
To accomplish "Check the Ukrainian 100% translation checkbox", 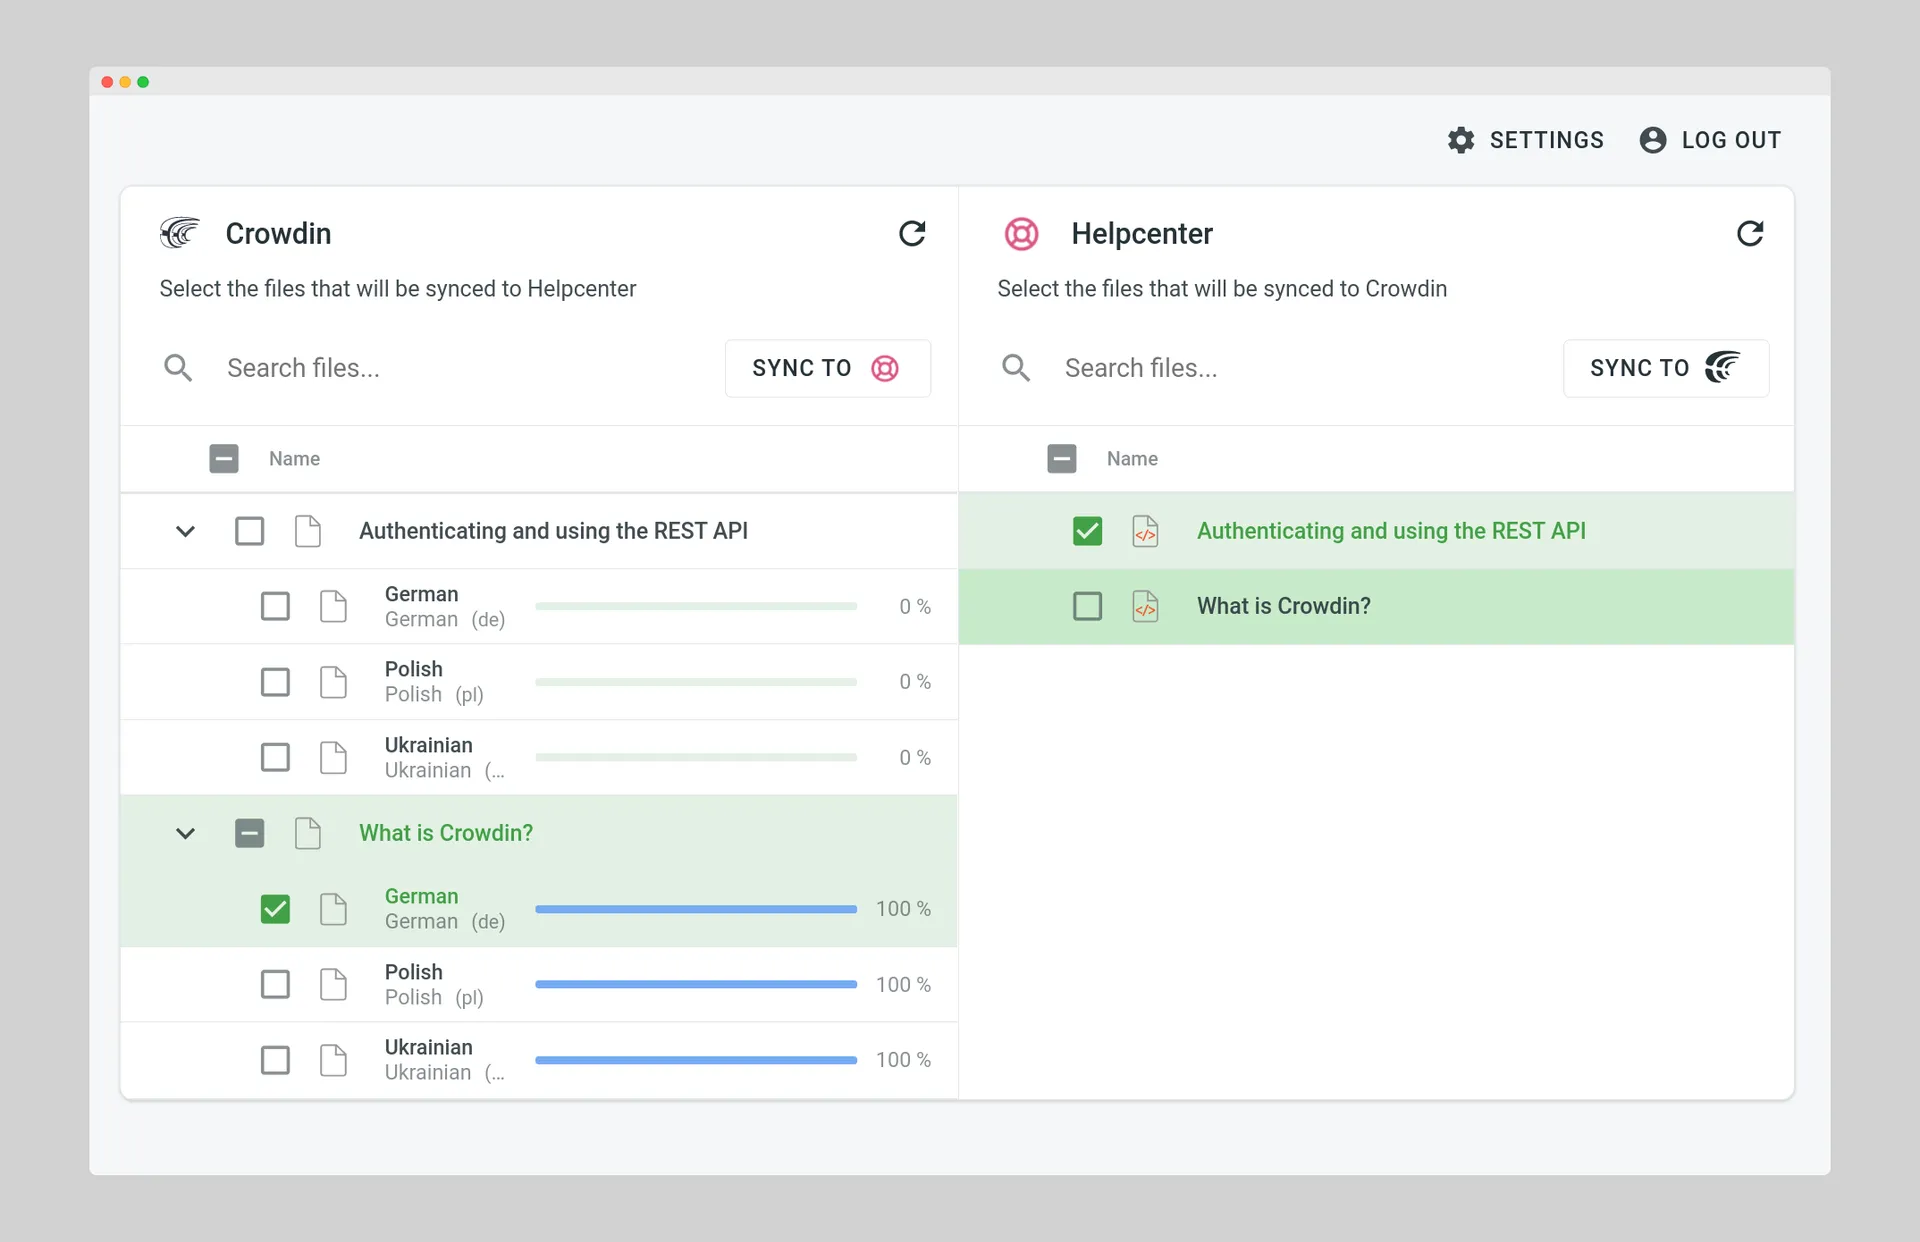I will 275,1060.
